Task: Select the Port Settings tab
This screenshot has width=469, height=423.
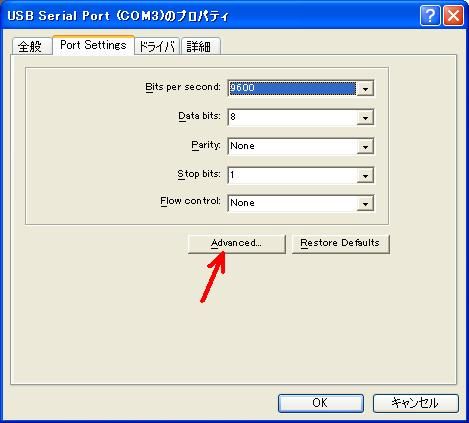Action: pyautogui.click(x=93, y=45)
